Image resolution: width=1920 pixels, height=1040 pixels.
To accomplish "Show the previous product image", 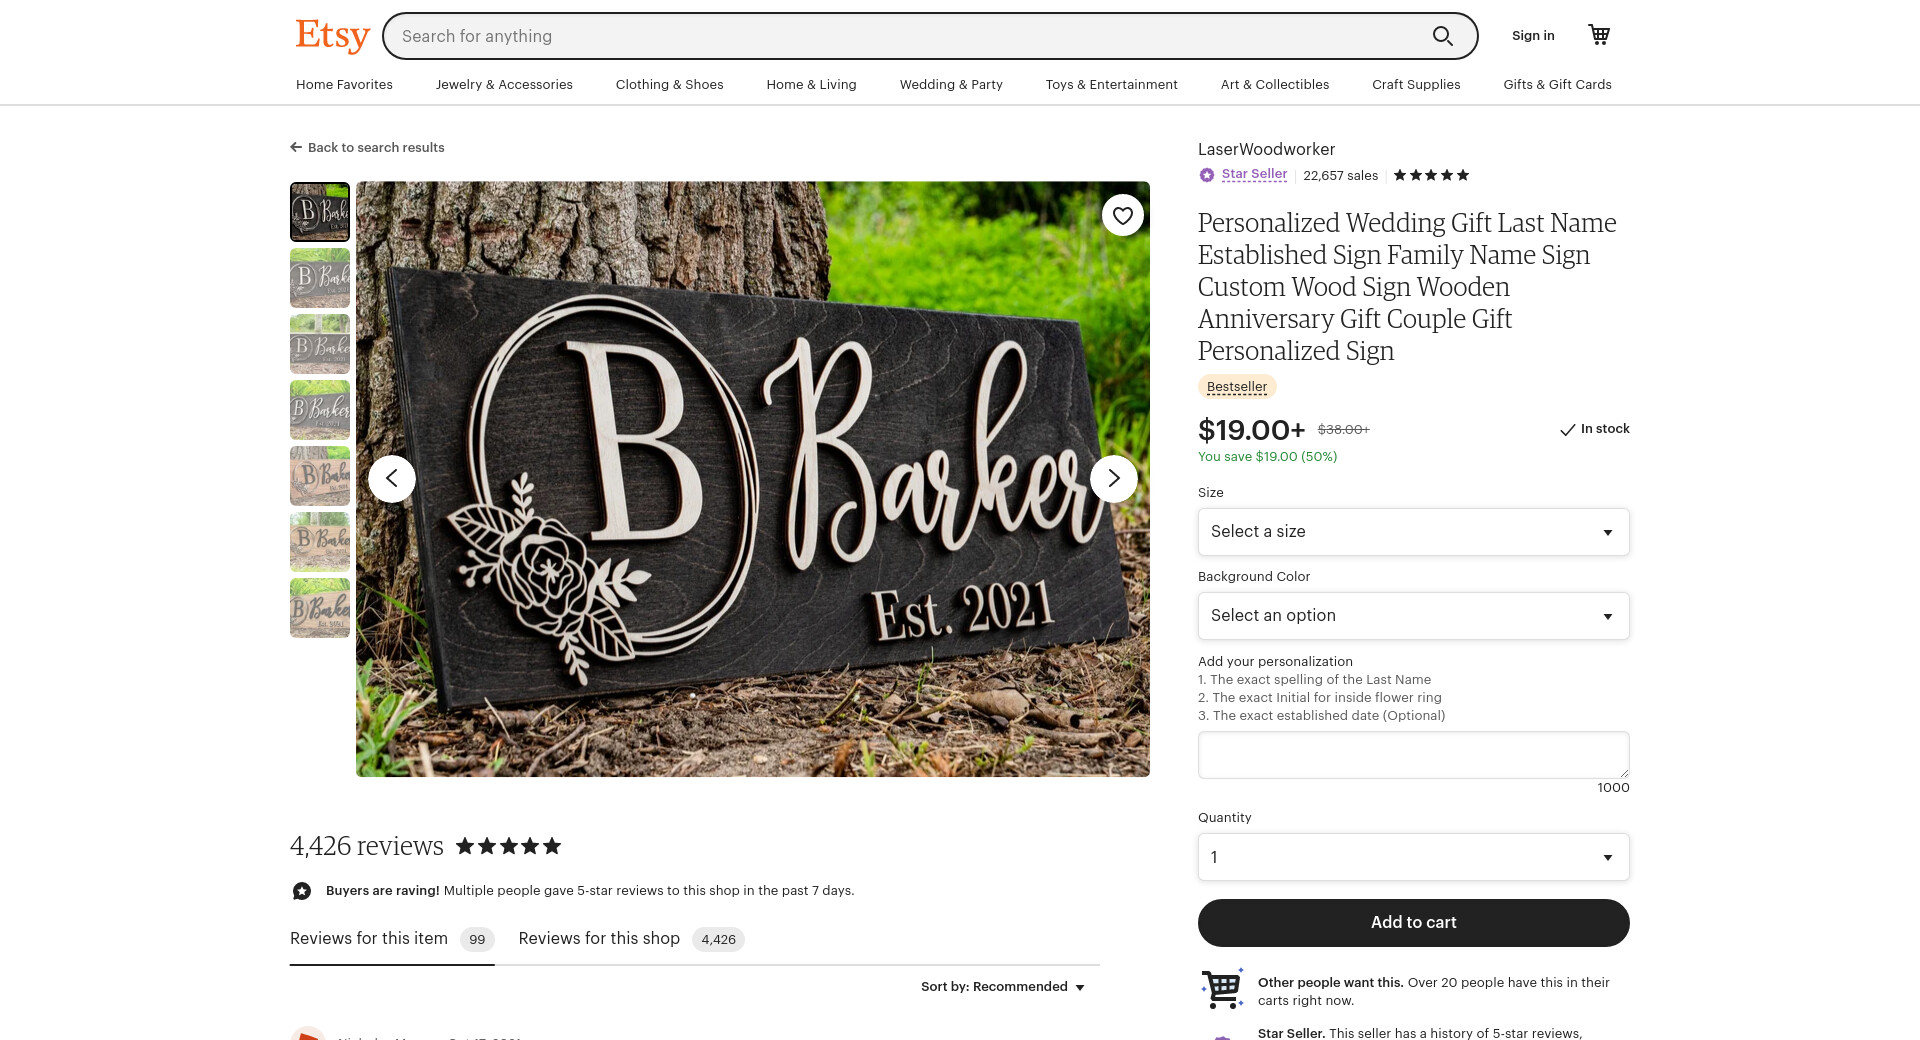I will tap(392, 479).
